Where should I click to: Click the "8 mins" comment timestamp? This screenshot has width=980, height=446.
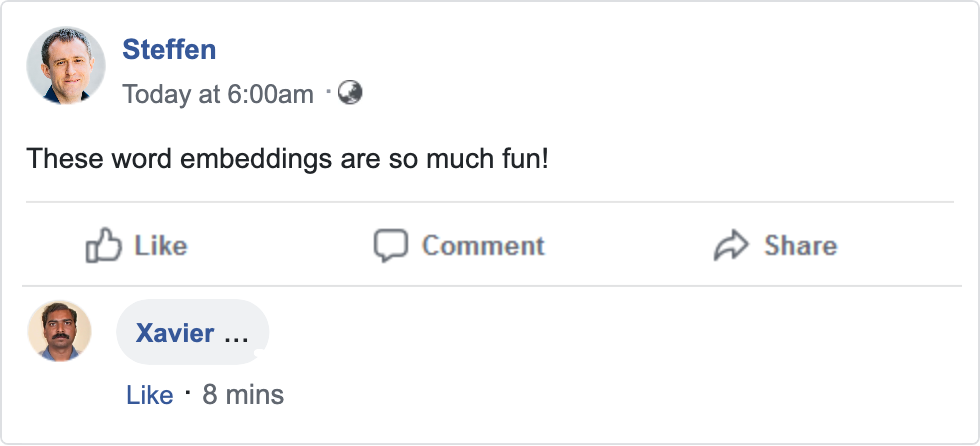click(x=243, y=394)
